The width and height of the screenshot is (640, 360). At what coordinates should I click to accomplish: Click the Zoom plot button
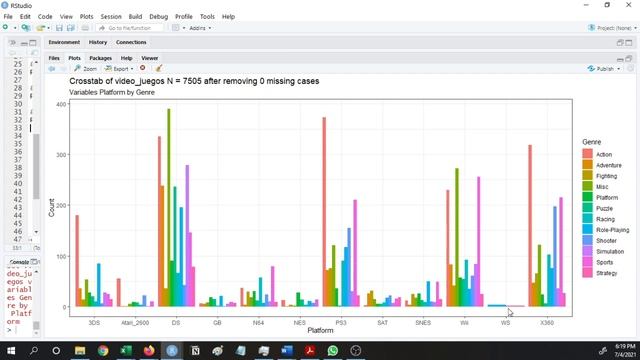[86, 69]
